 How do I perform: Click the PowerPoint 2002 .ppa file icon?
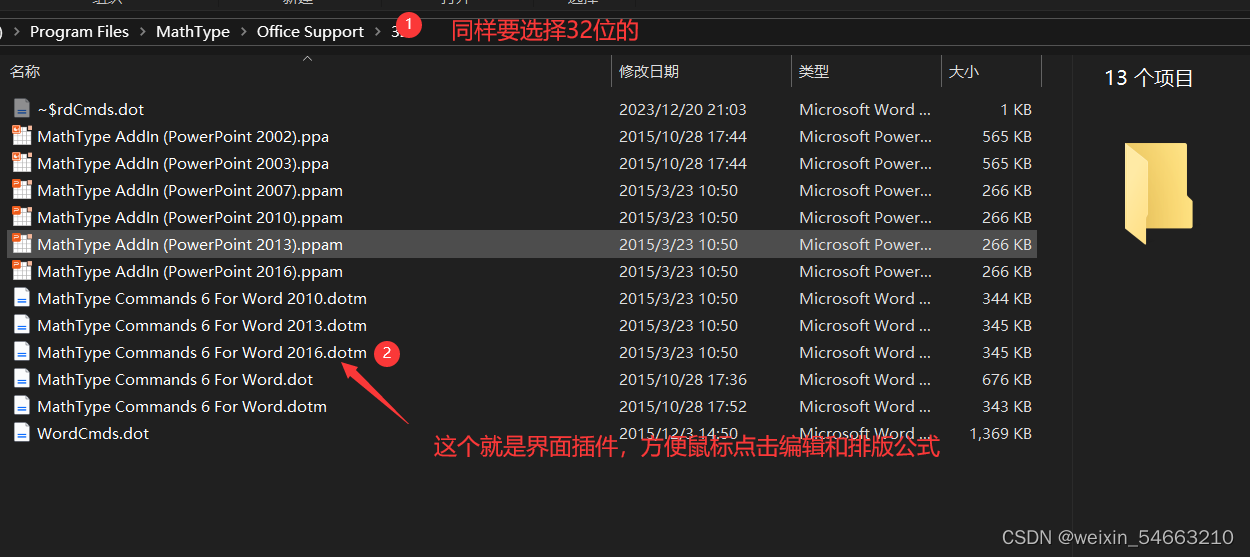(x=22, y=136)
